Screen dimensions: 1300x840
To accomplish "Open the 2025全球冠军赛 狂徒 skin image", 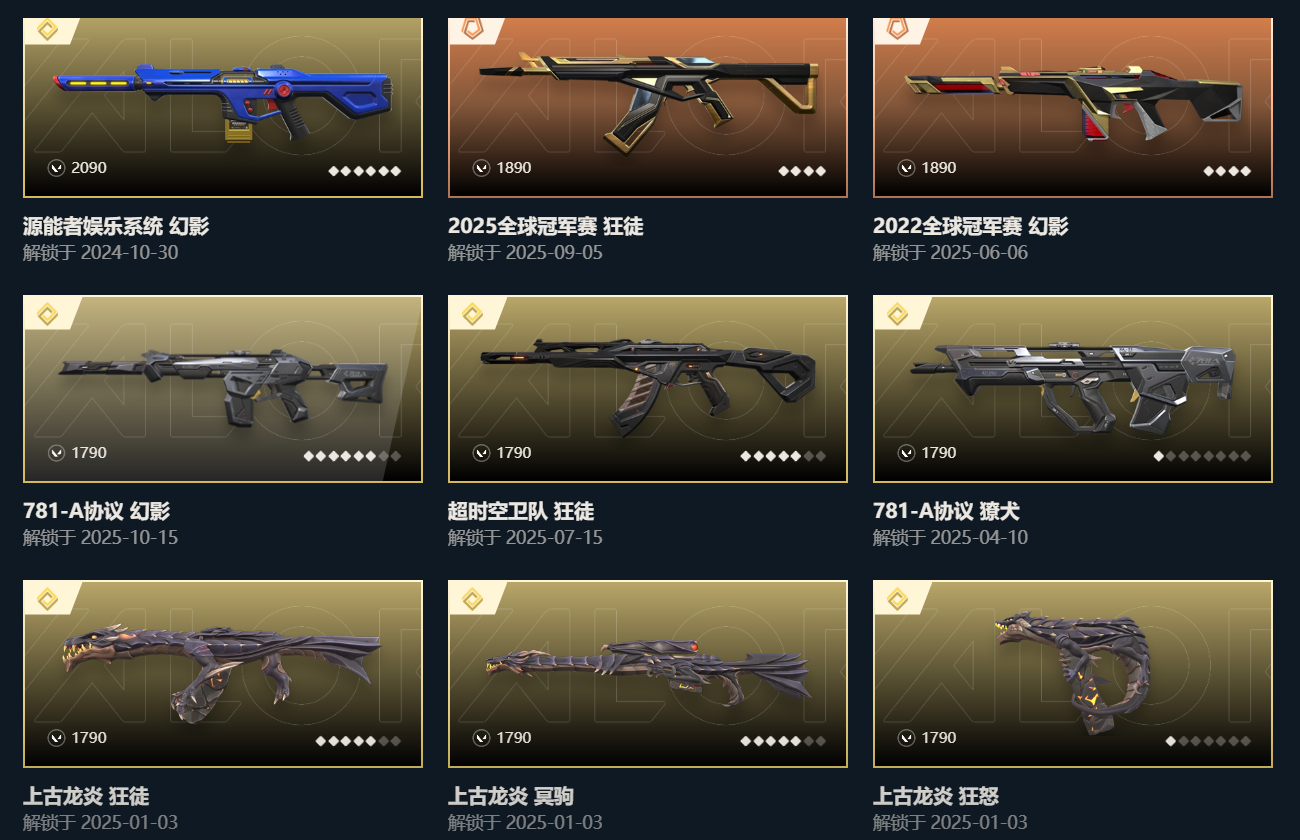I will pos(648,107).
